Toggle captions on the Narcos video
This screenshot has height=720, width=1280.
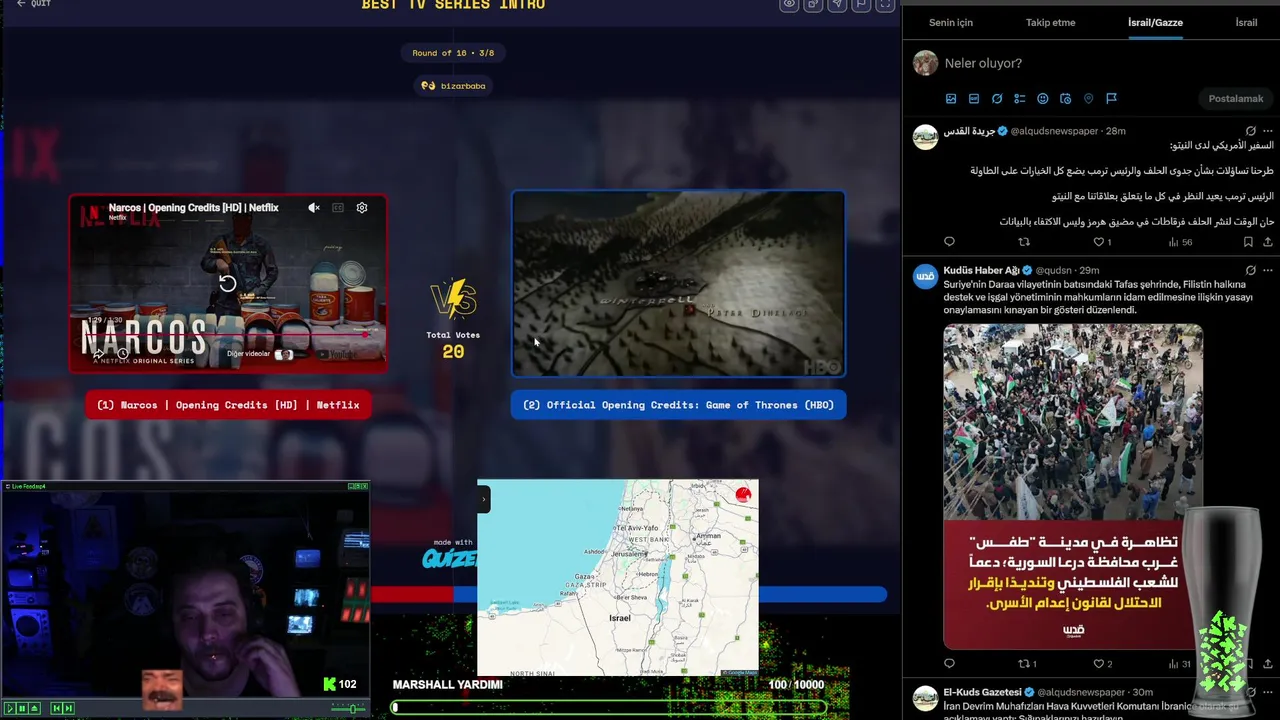(338, 208)
